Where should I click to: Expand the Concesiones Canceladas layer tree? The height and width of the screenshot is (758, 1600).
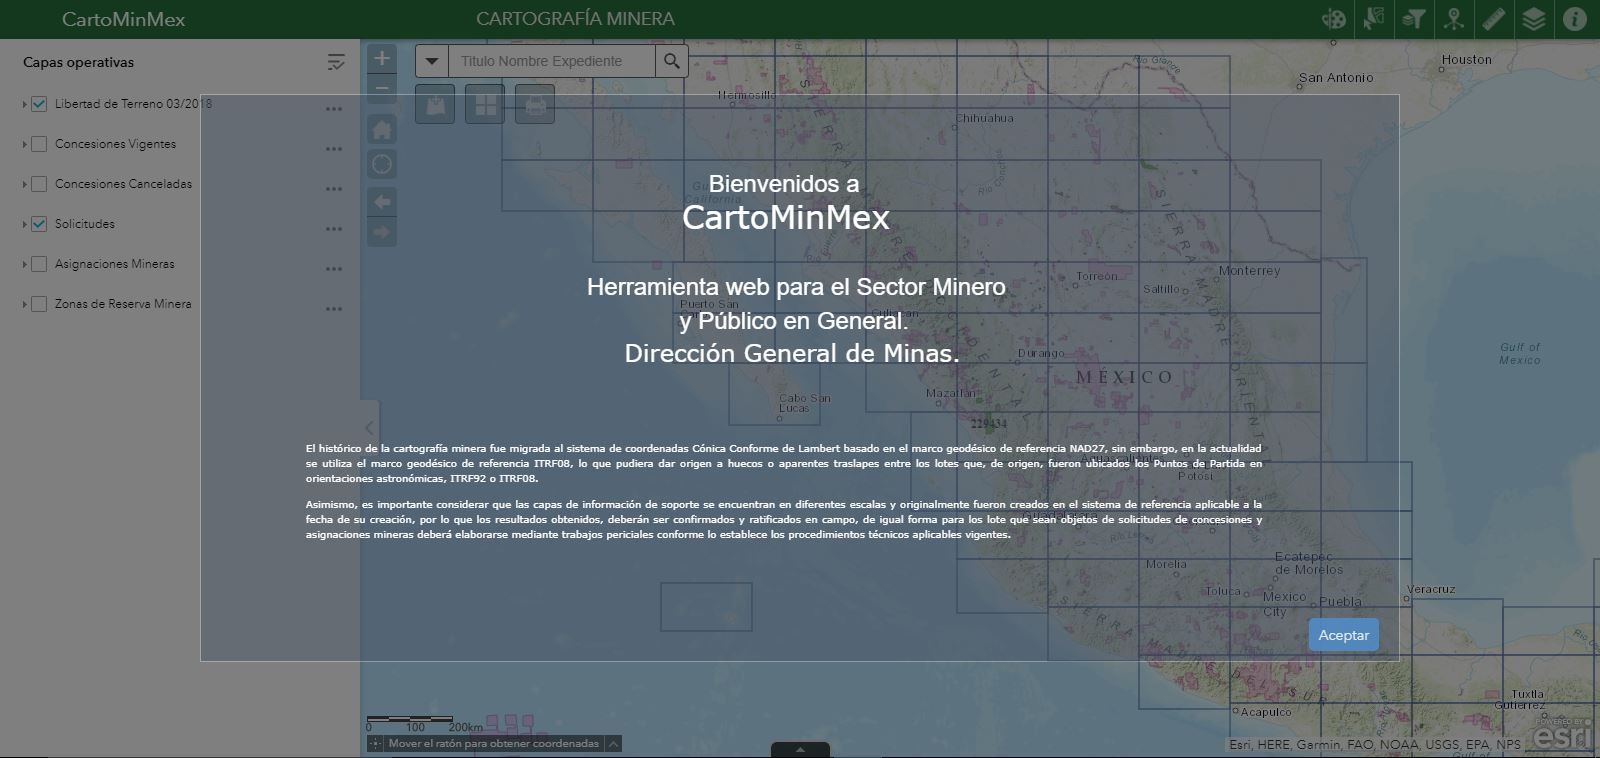click(x=24, y=184)
